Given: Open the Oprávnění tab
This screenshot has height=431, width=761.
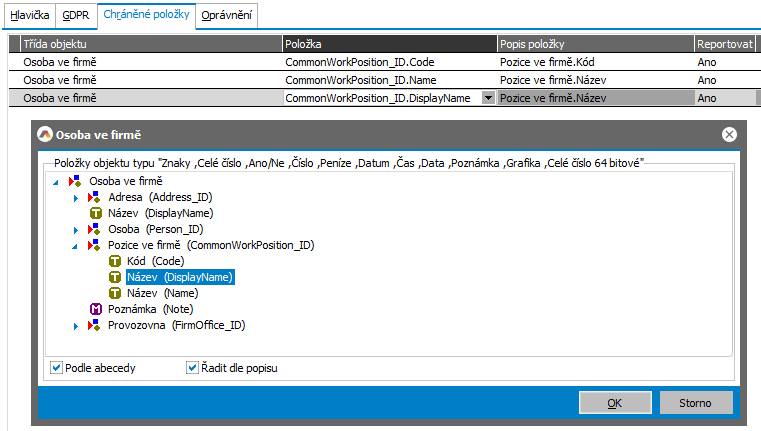Looking at the screenshot, I should coord(226,15).
